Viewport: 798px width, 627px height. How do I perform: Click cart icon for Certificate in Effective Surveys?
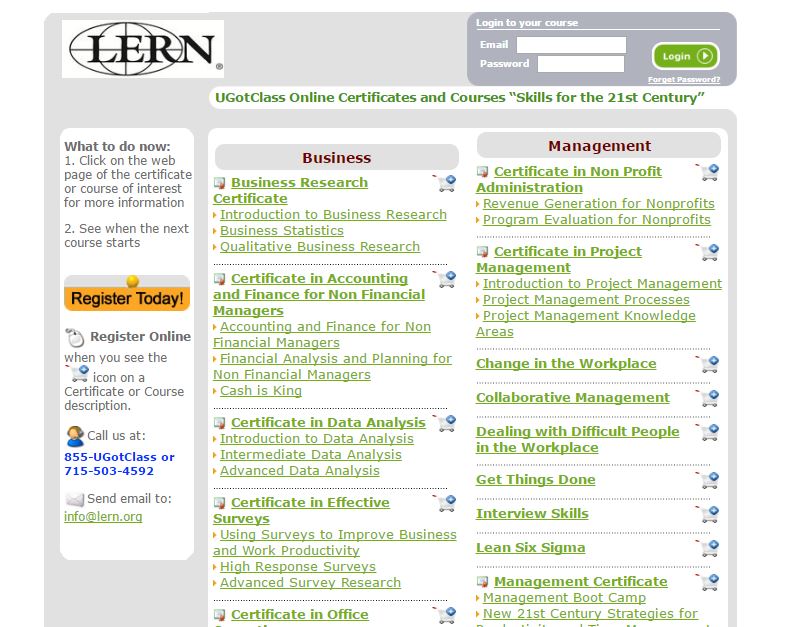(x=445, y=503)
